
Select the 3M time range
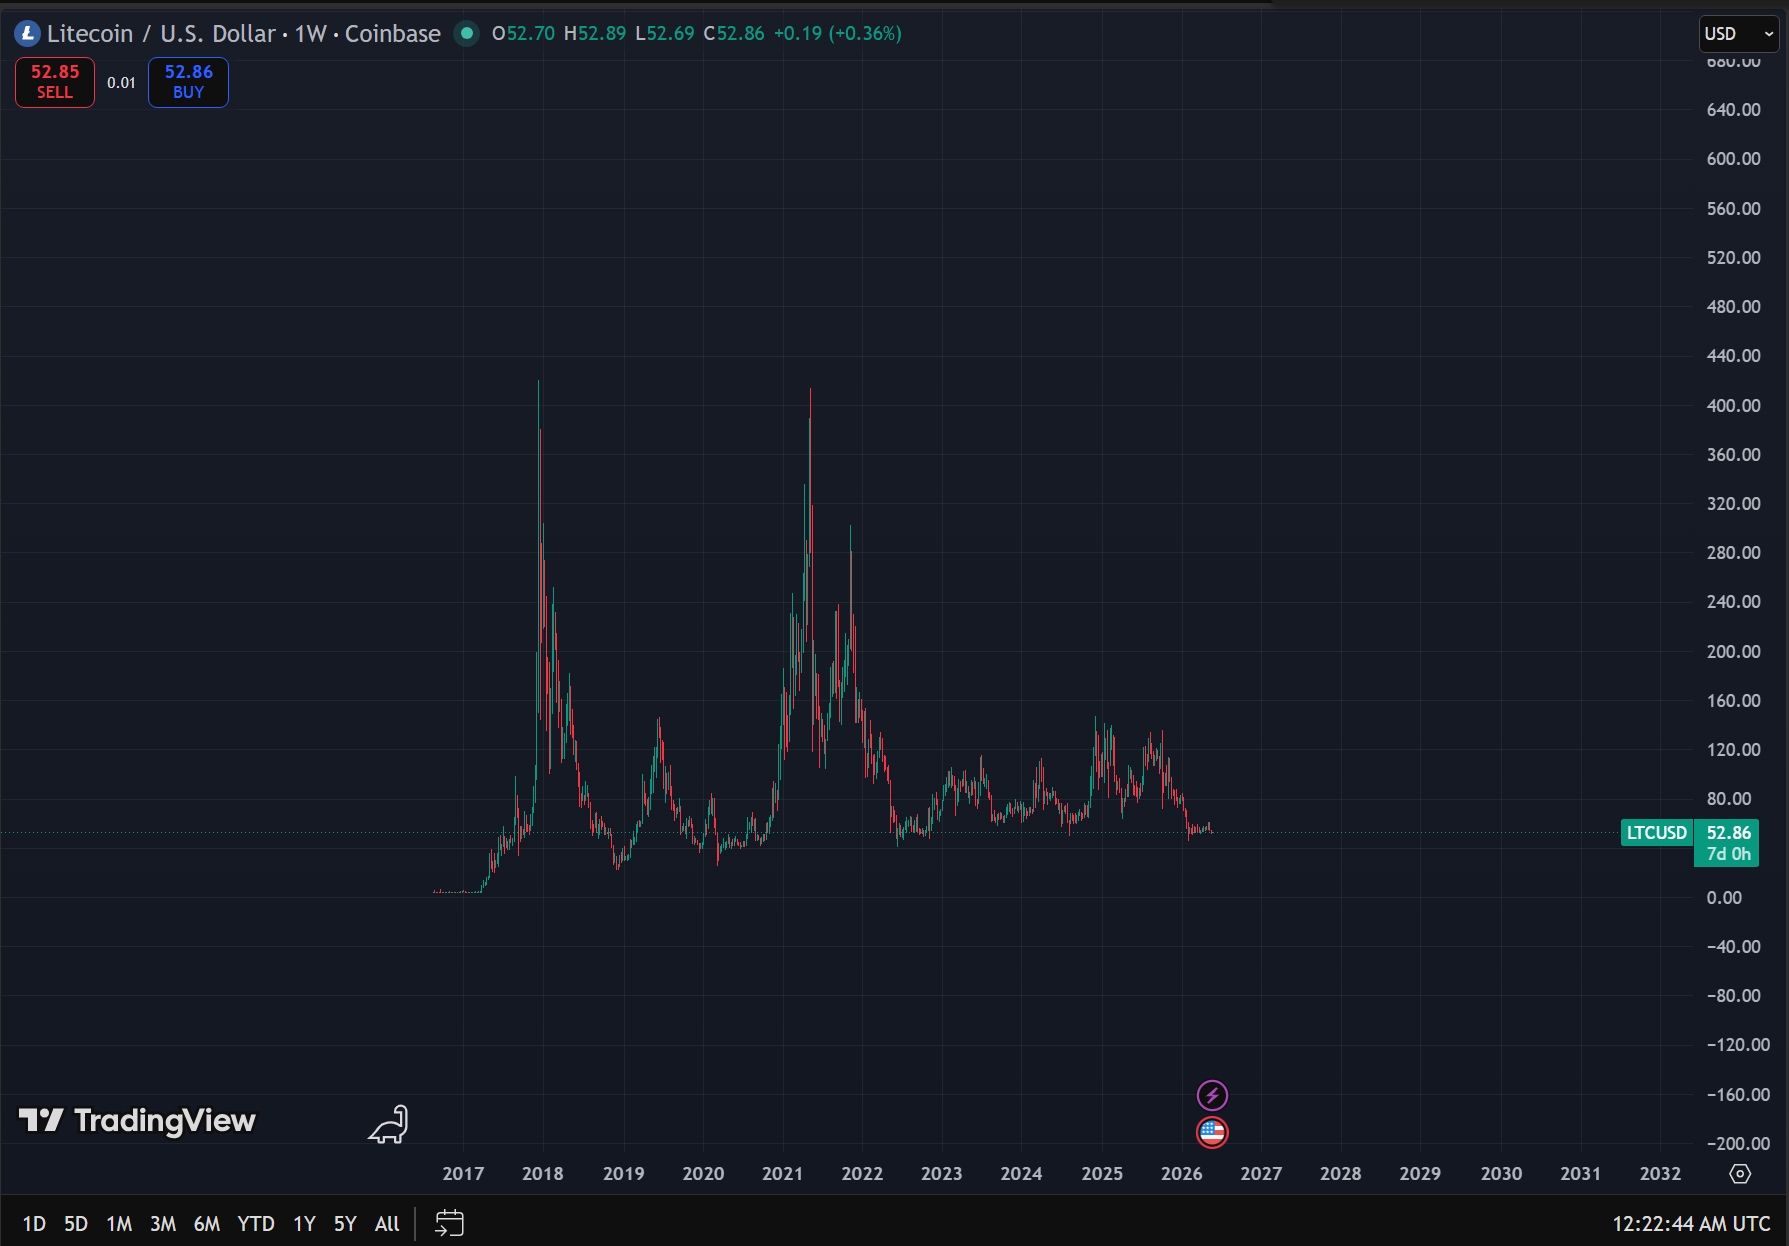coord(163,1223)
